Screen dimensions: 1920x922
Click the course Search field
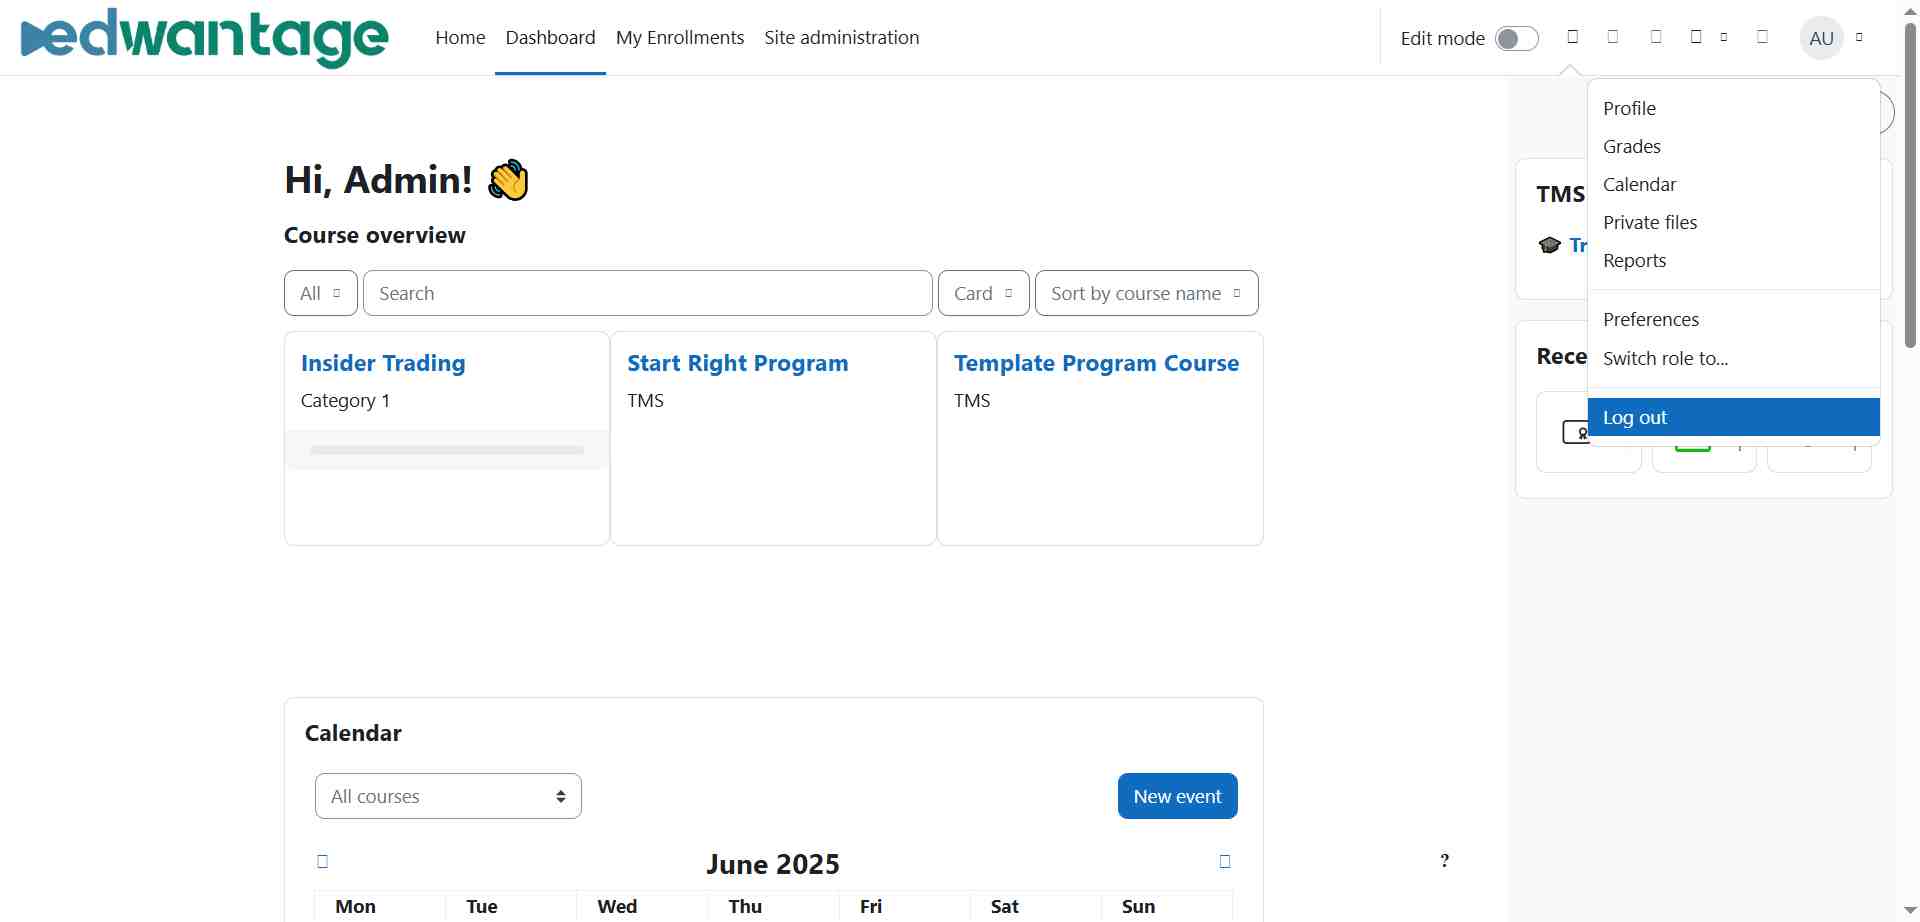(647, 293)
